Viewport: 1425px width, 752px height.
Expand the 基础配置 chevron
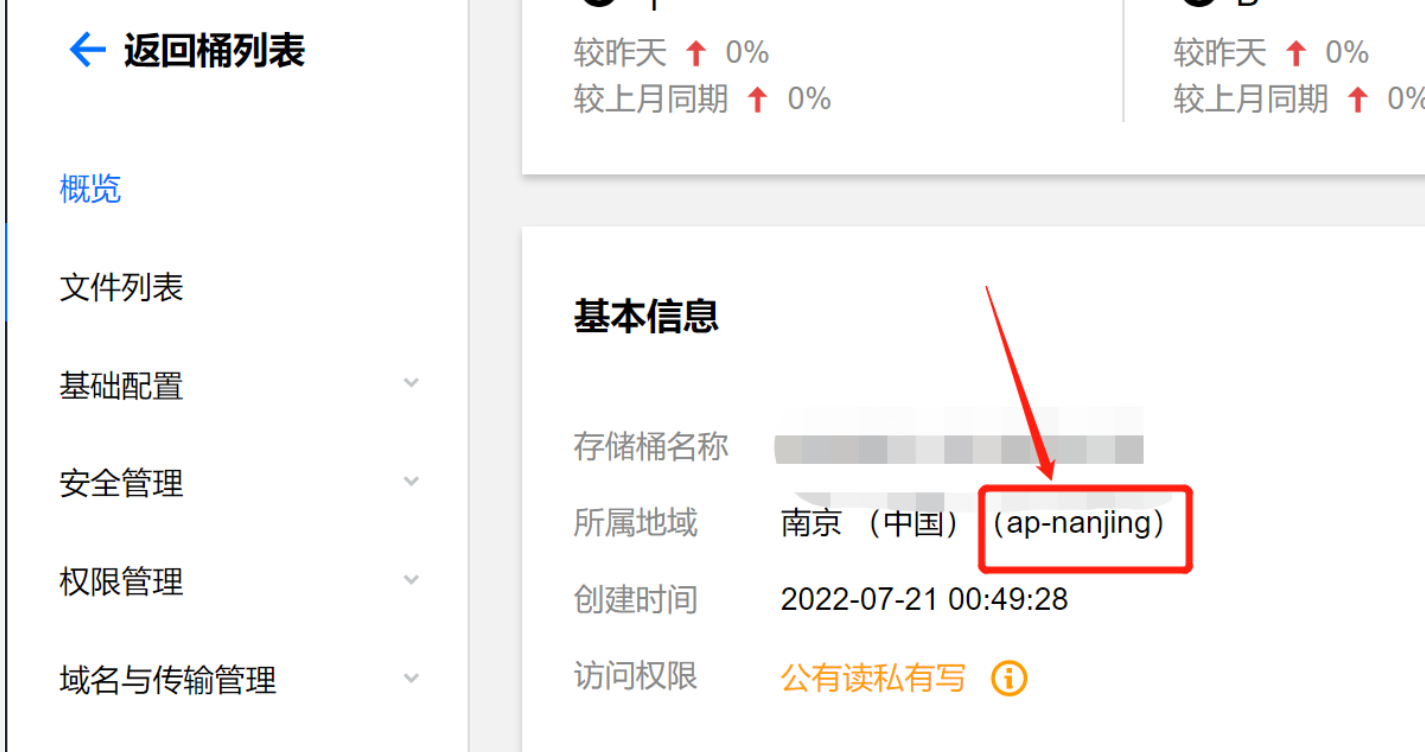(411, 383)
